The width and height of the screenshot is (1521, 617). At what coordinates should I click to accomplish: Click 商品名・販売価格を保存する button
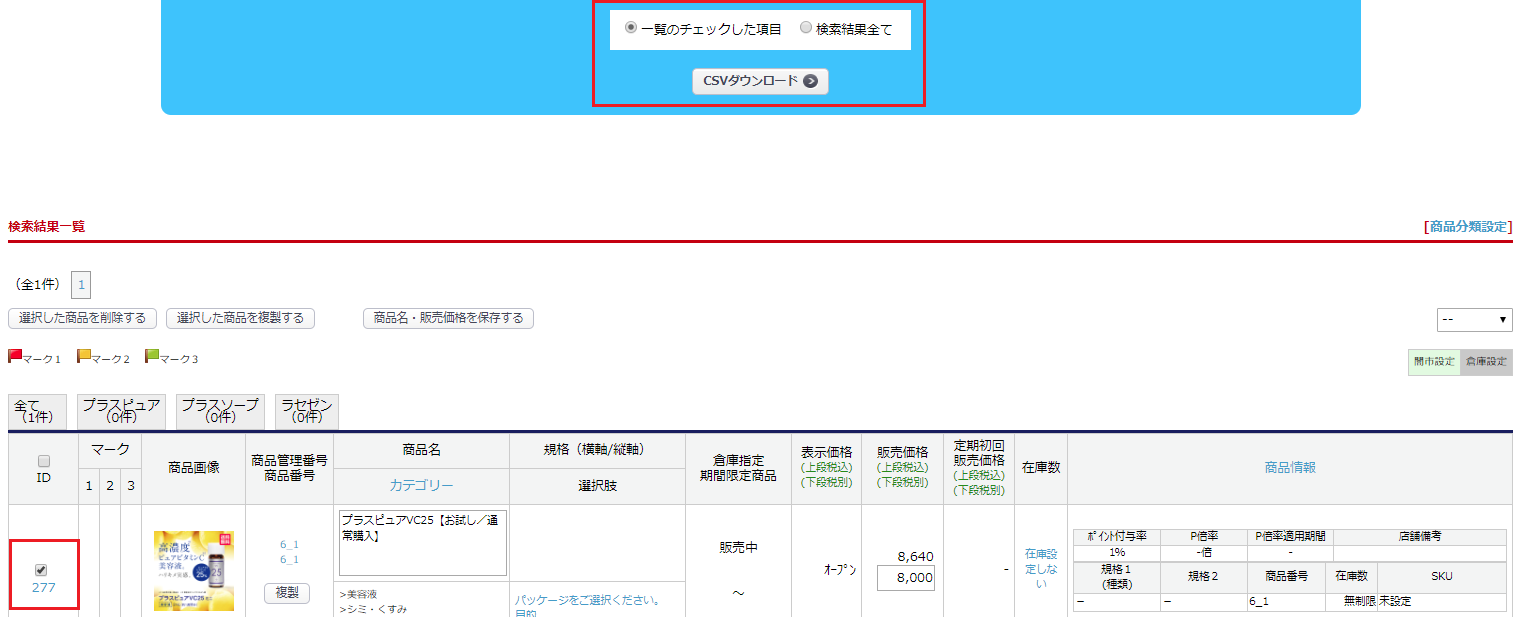[448, 318]
